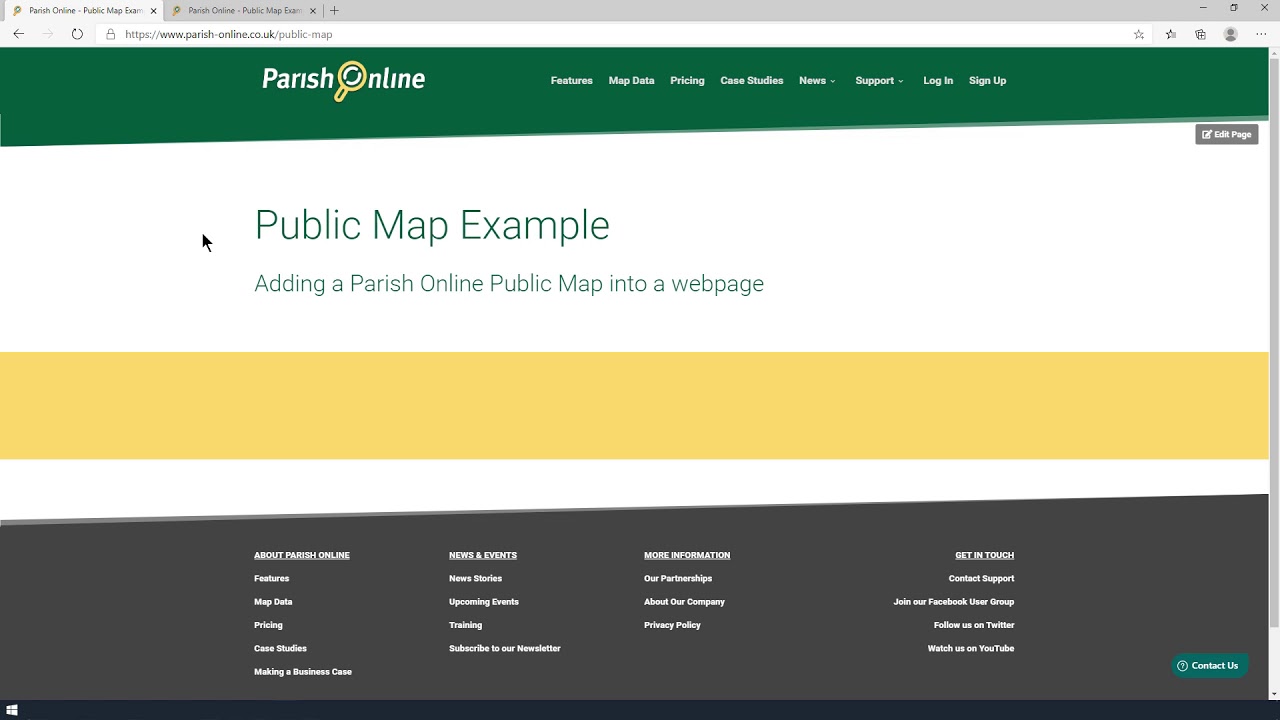This screenshot has width=1280, height=720.
Task: Open About Our Company link
Action: (x=685, y=602)
